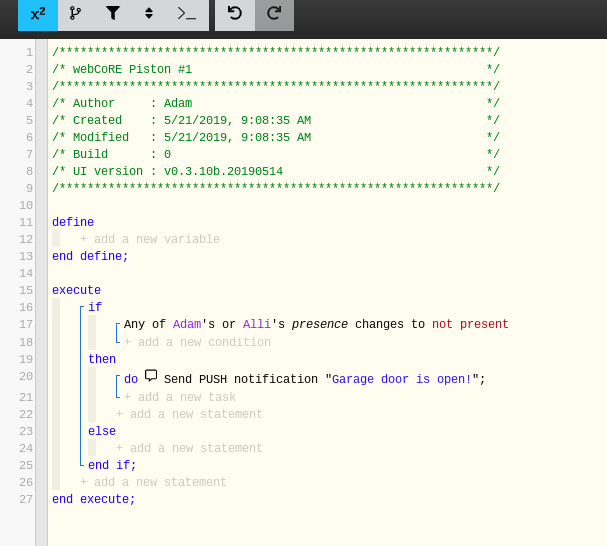Image resolution: width=607 pixels, height=546 pixels.
Task: Click line number 10 in gutter
Action: click(x=26, y=205)
